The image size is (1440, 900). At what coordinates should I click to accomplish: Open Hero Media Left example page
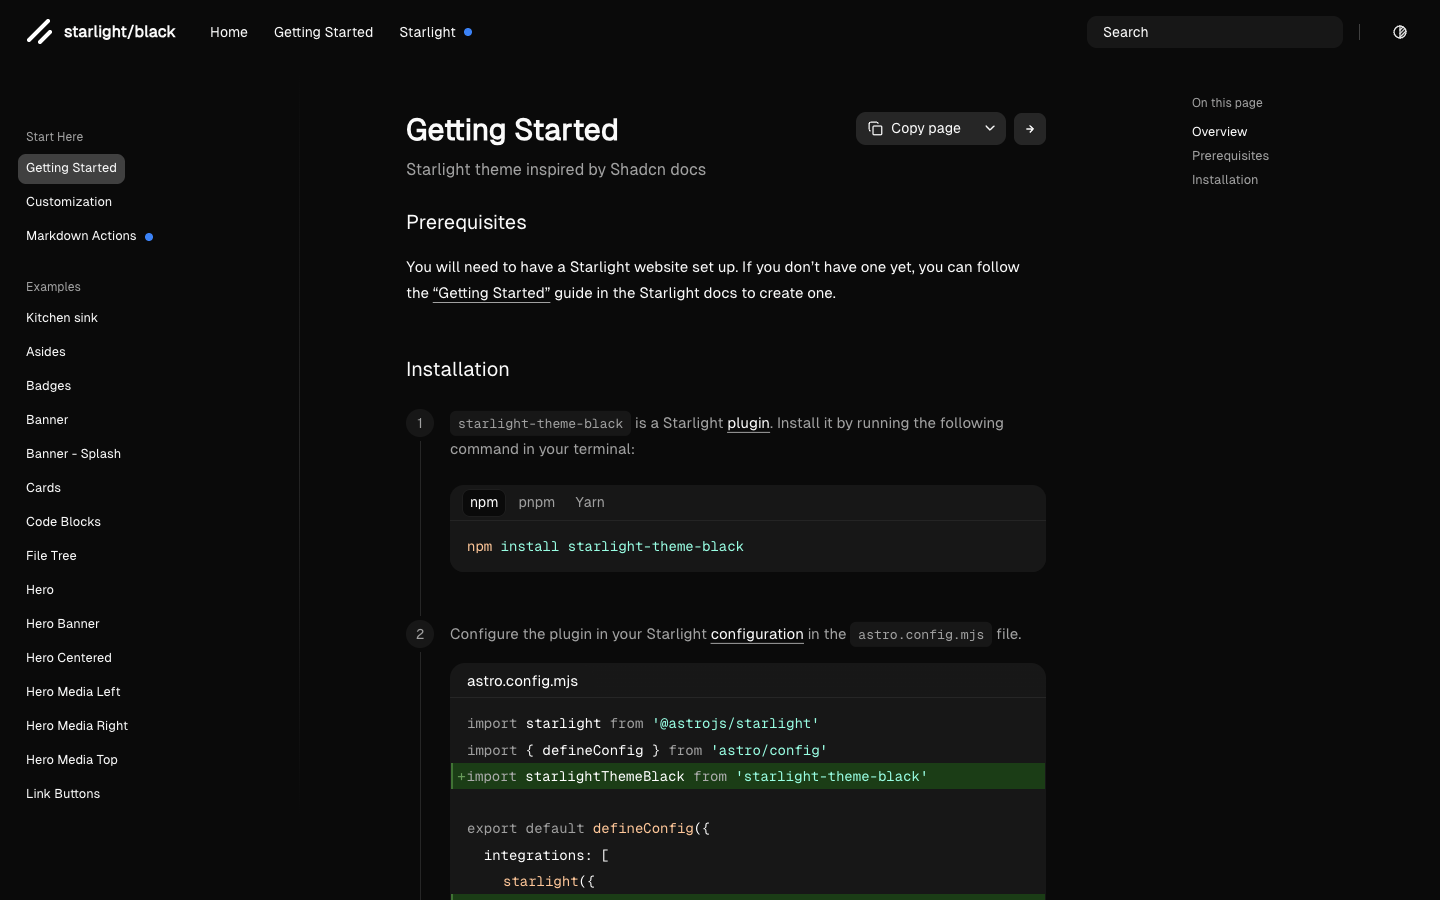pyautogui.click(x=73, y=692)
